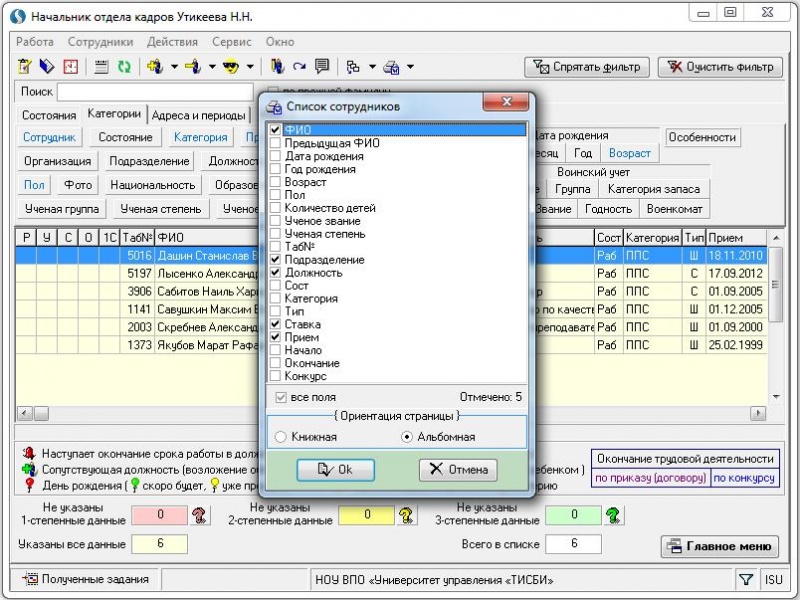The image size is (800, 600).
Task: Select the row with Таб№ 1373
Action: [391, 345]
